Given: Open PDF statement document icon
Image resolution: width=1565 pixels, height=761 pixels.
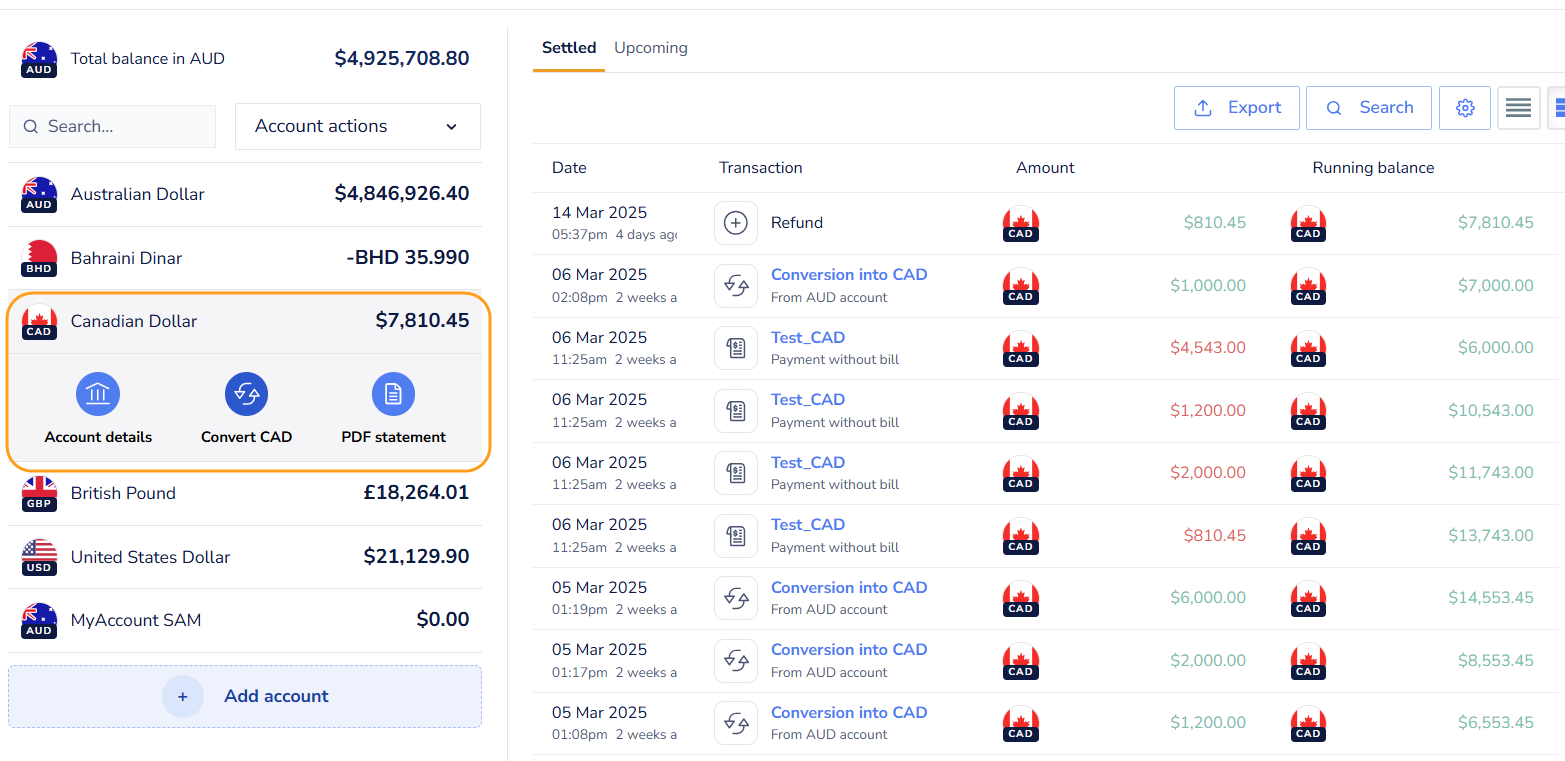Looking at the screenshot, I should 393,394.
